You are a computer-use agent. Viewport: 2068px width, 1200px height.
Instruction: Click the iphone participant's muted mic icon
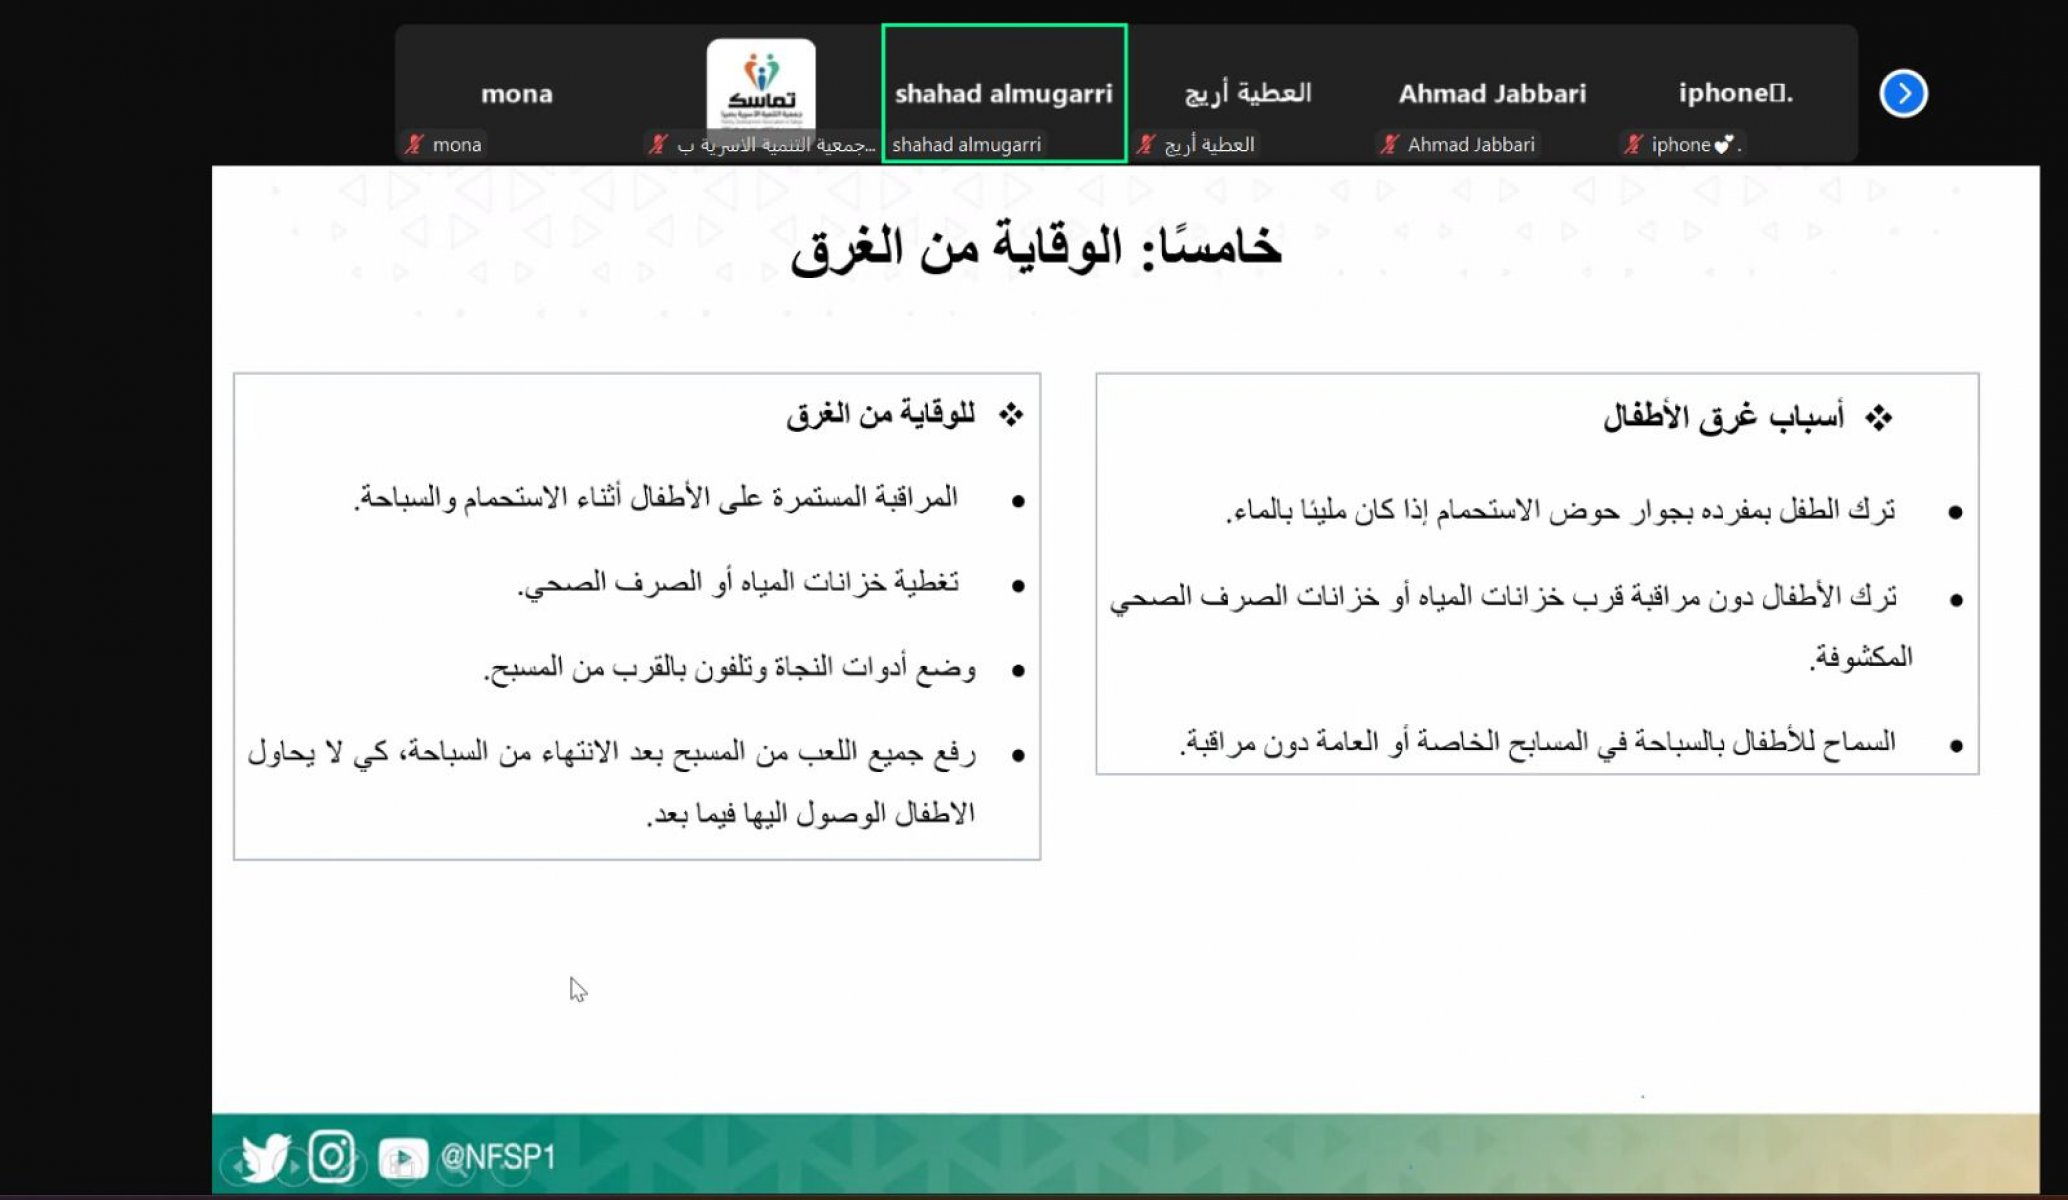[x=1633, y=144]
